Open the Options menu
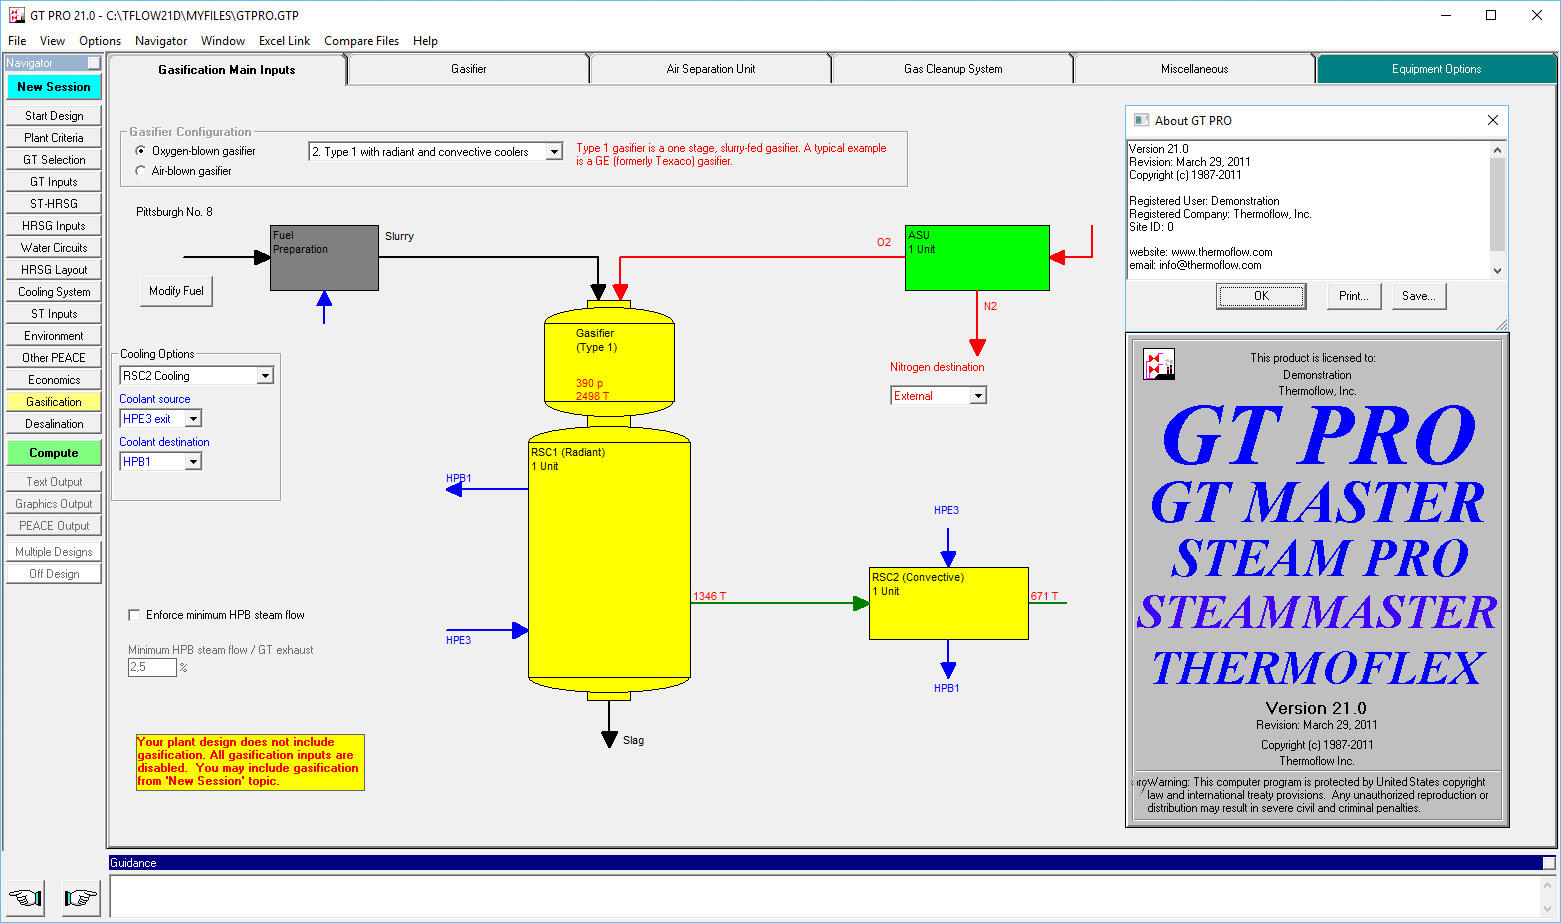The image size is (1561, 923). tap(100, 41)
